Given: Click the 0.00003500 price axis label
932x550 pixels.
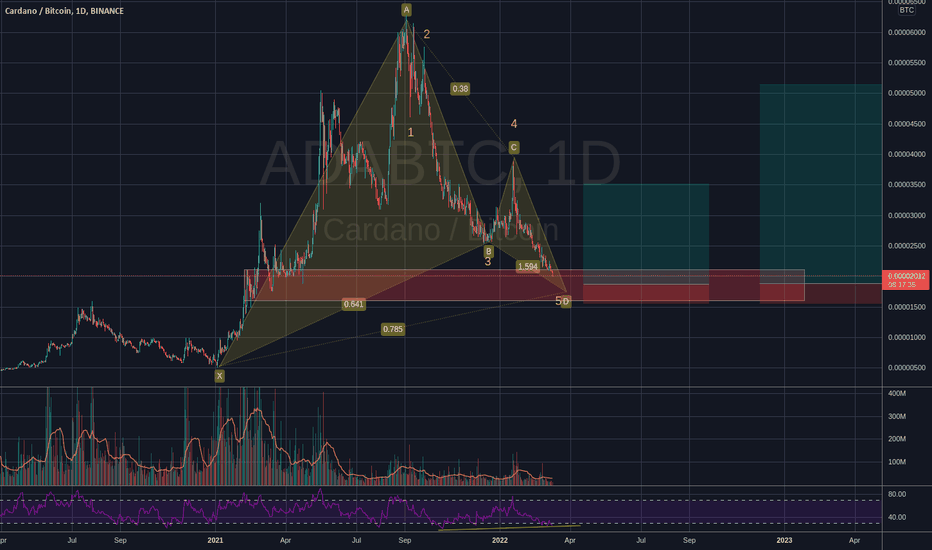Looking at the screenshot, I should tap(906, 185).
